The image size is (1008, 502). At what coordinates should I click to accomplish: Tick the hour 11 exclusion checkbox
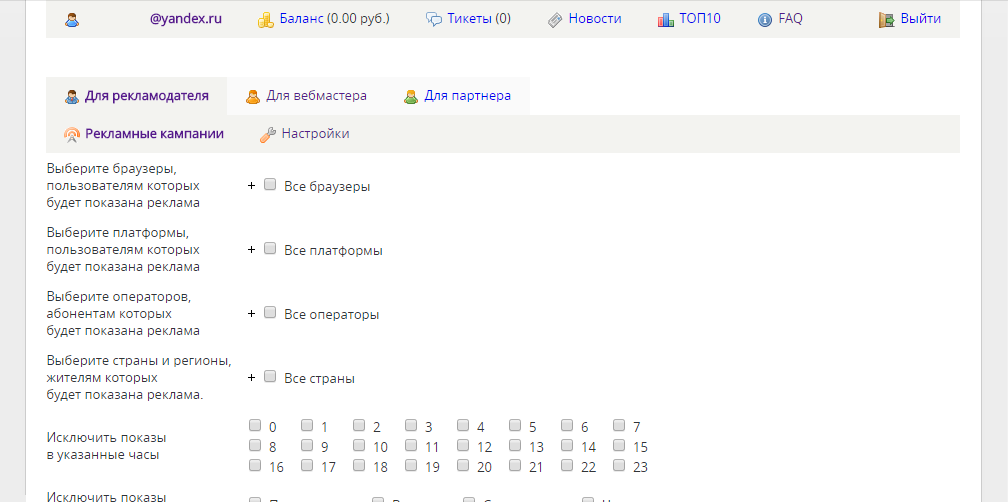[411, 445]
